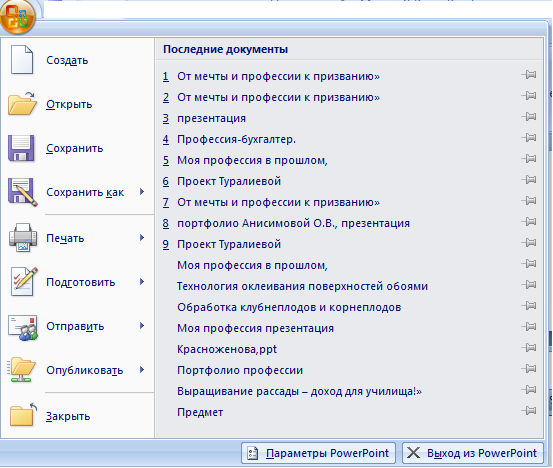Open Красноженова,ppt document
Screen dimensions: 553x468
pyautogui.click(x=227, y=349)
